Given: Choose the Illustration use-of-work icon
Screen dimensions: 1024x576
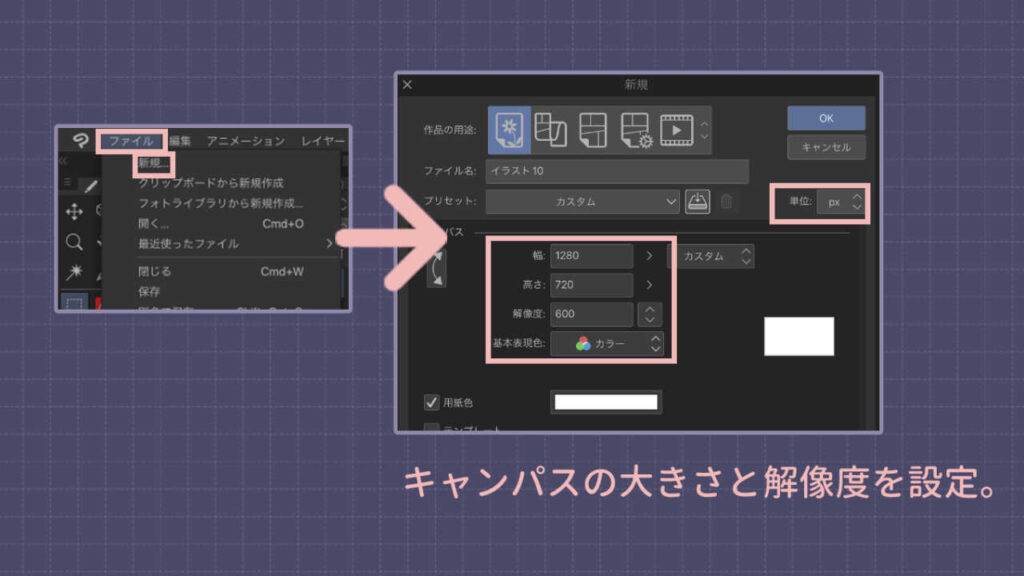Looking at the screenshot, I should click(x=509, y=129).
